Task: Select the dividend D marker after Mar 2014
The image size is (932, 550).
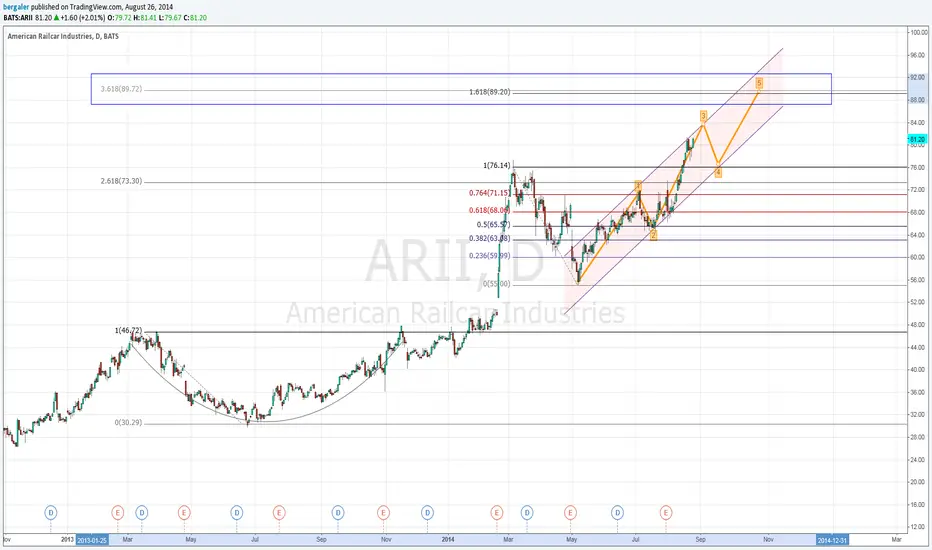Action: pyautogui.click(x=527, y=512)
